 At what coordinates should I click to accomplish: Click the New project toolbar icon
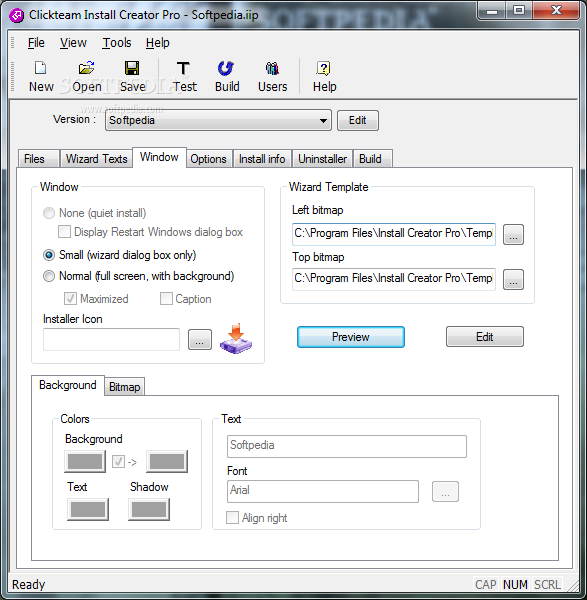tap(41, 68)
